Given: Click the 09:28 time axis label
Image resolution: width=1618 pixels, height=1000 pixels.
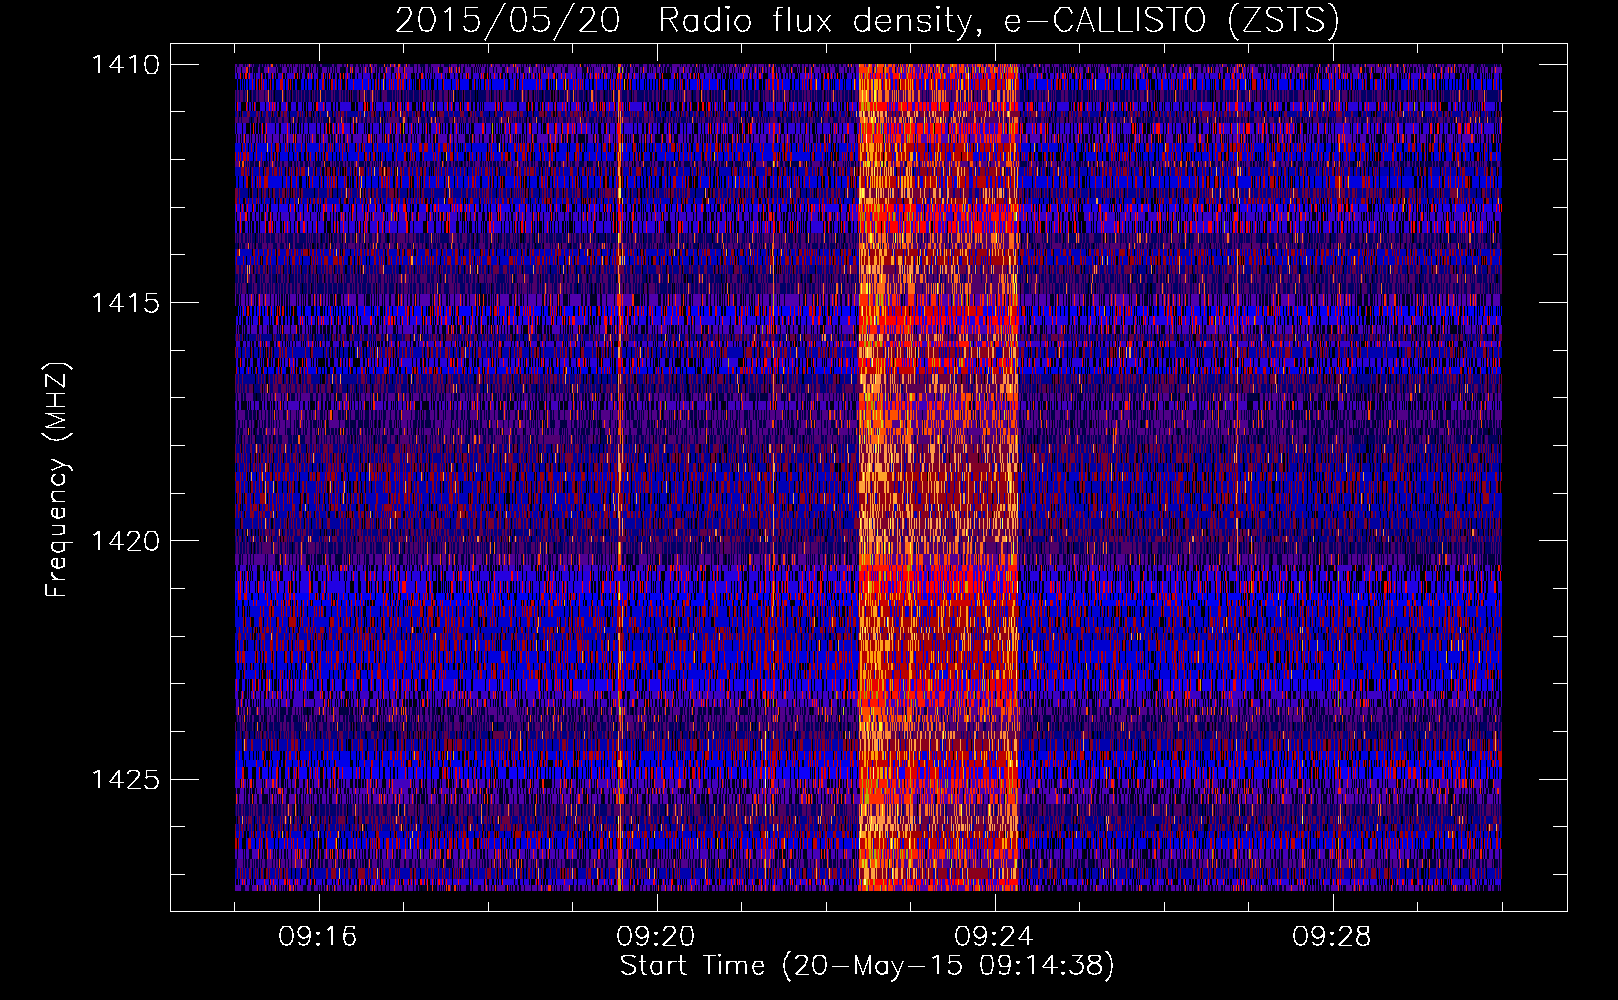Looking at the screenshot, I should pos(1332,937).
